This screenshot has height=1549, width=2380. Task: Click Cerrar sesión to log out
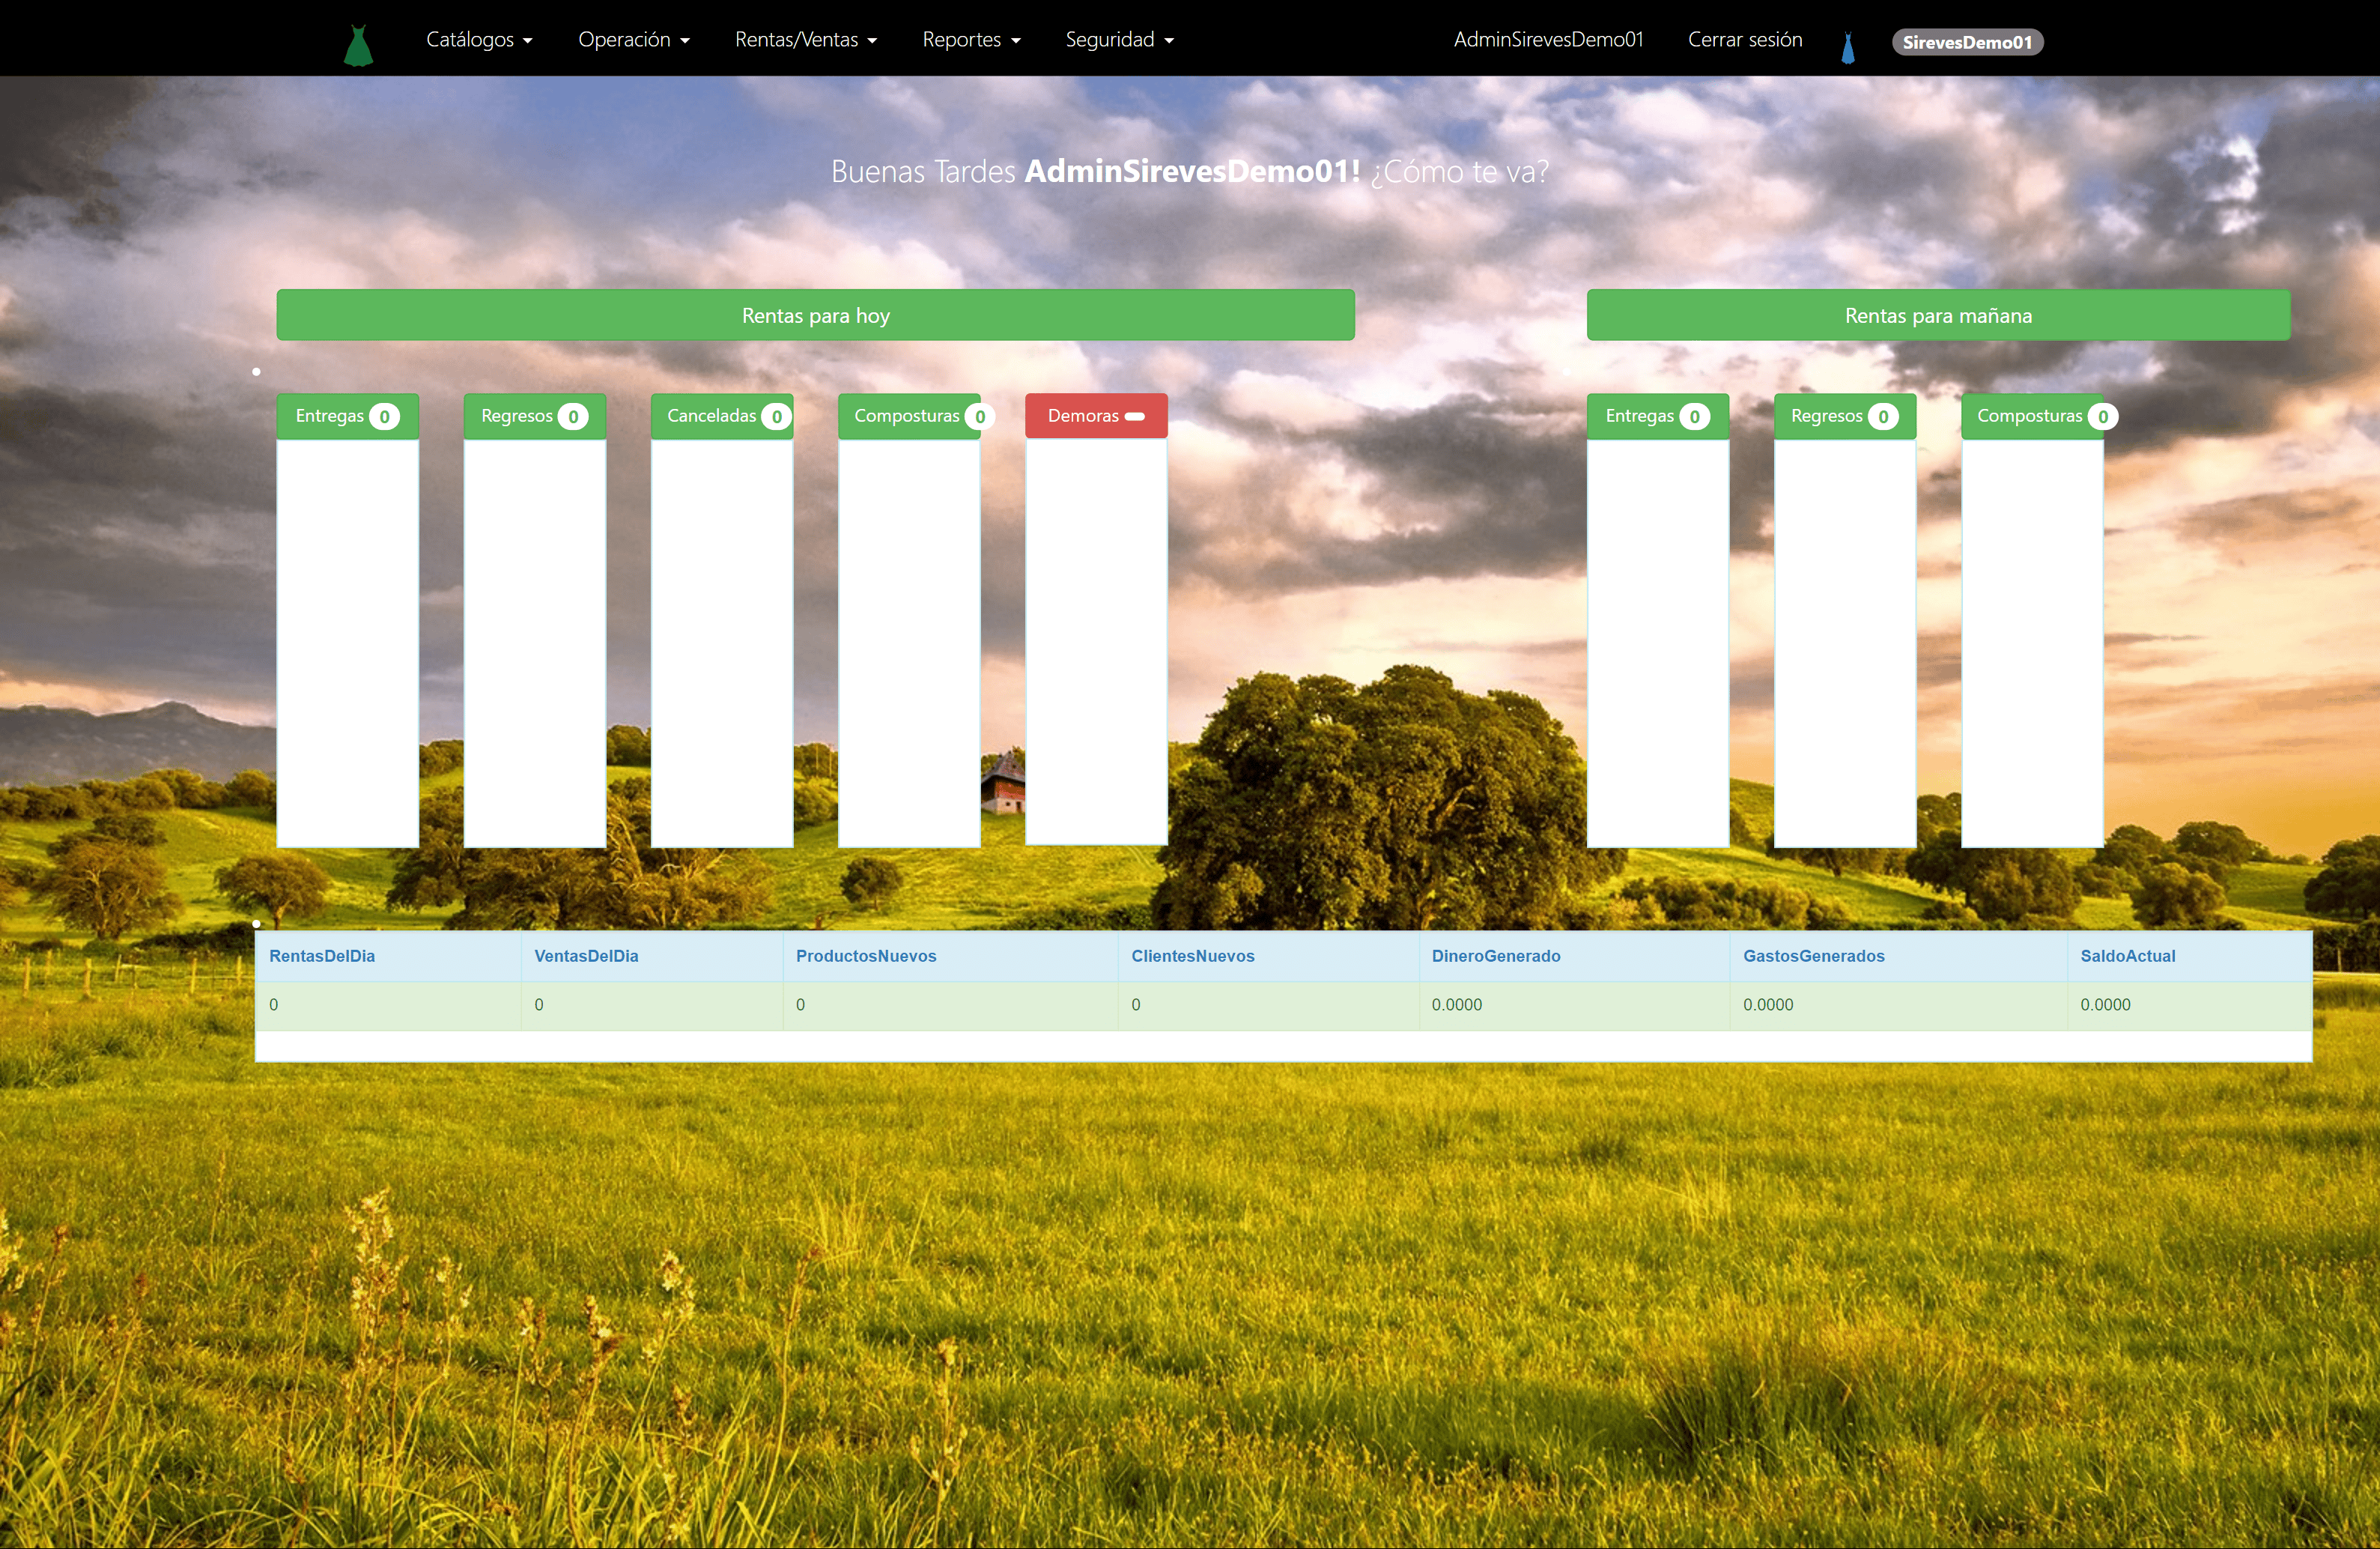[1745, 39]
